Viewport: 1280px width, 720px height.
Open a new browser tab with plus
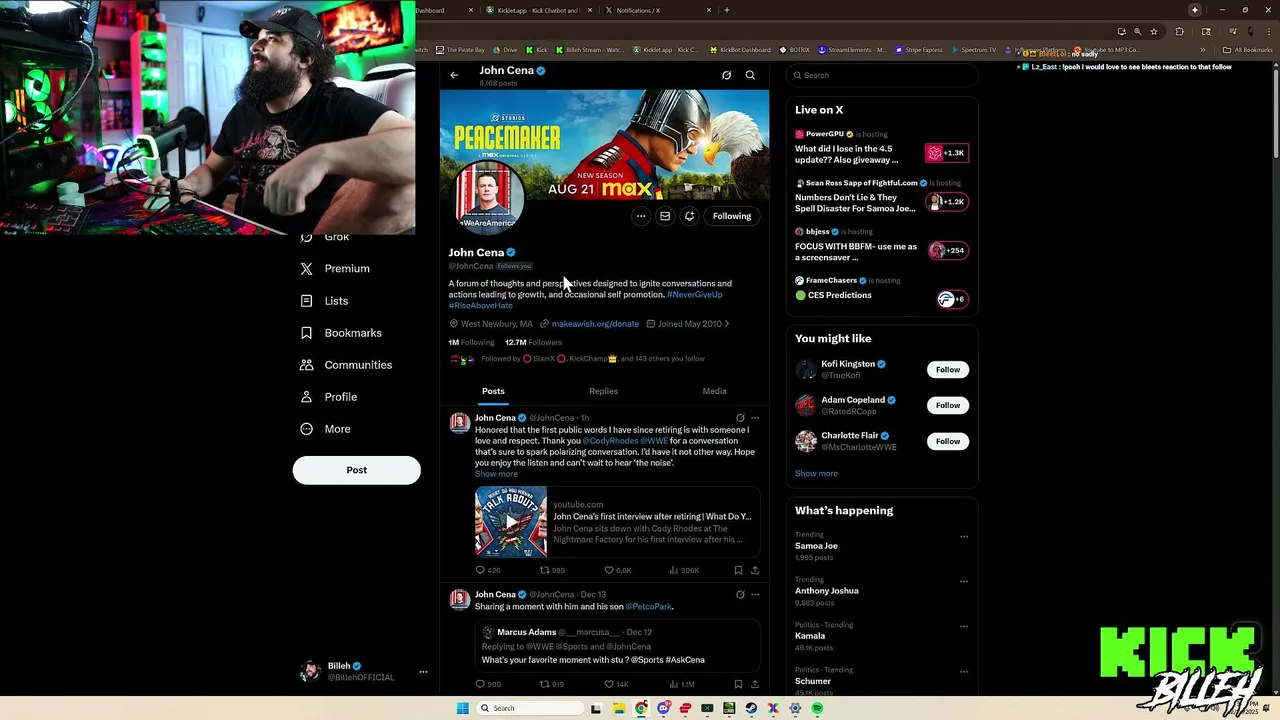pos(726,10)
